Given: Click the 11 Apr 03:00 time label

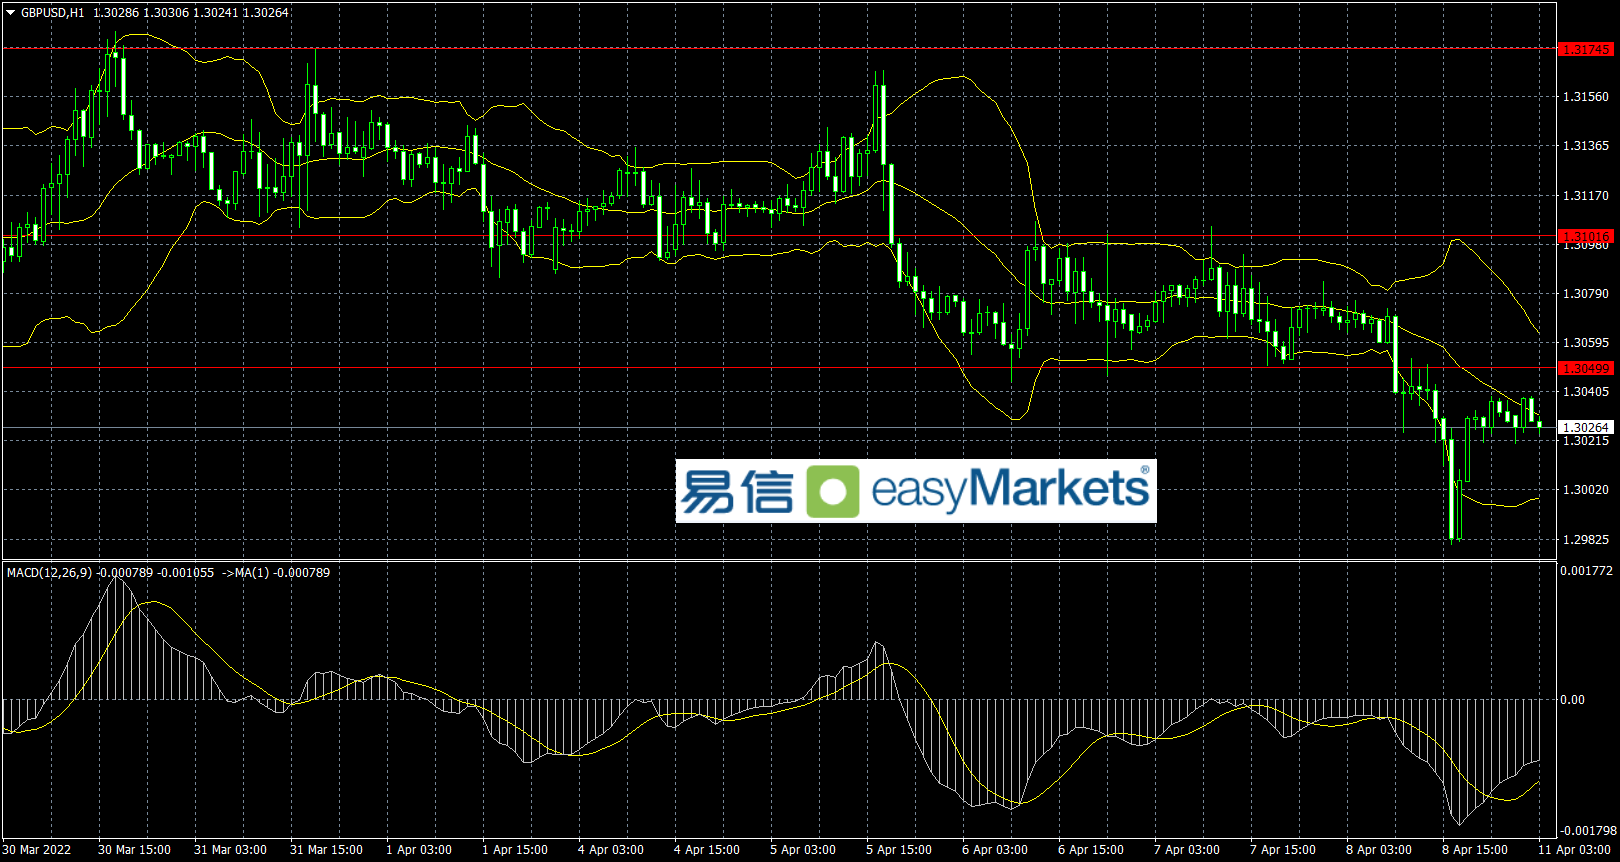Looking at the screenshot, I should [x=1574, y=850].
